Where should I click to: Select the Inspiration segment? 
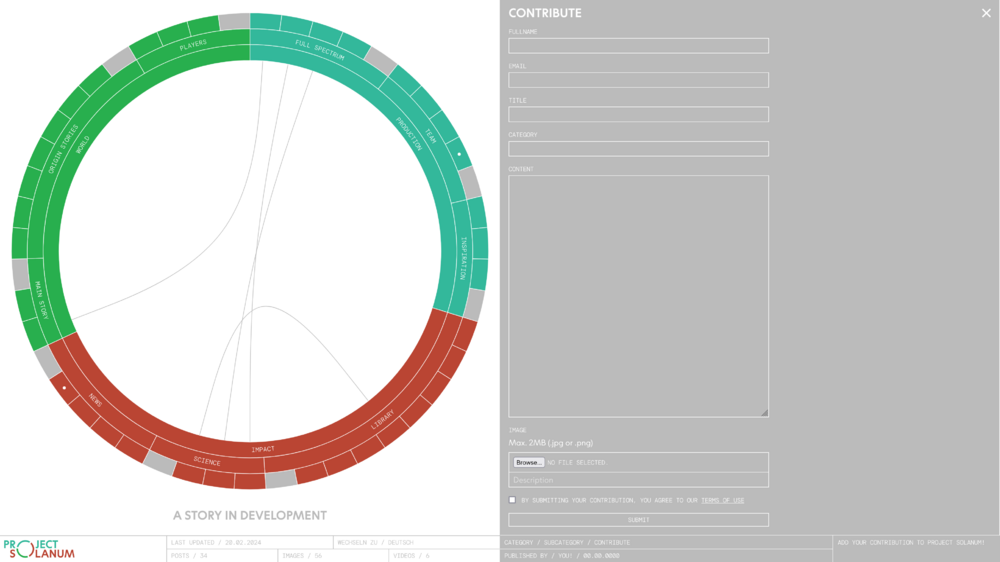(x=464, y=258)
